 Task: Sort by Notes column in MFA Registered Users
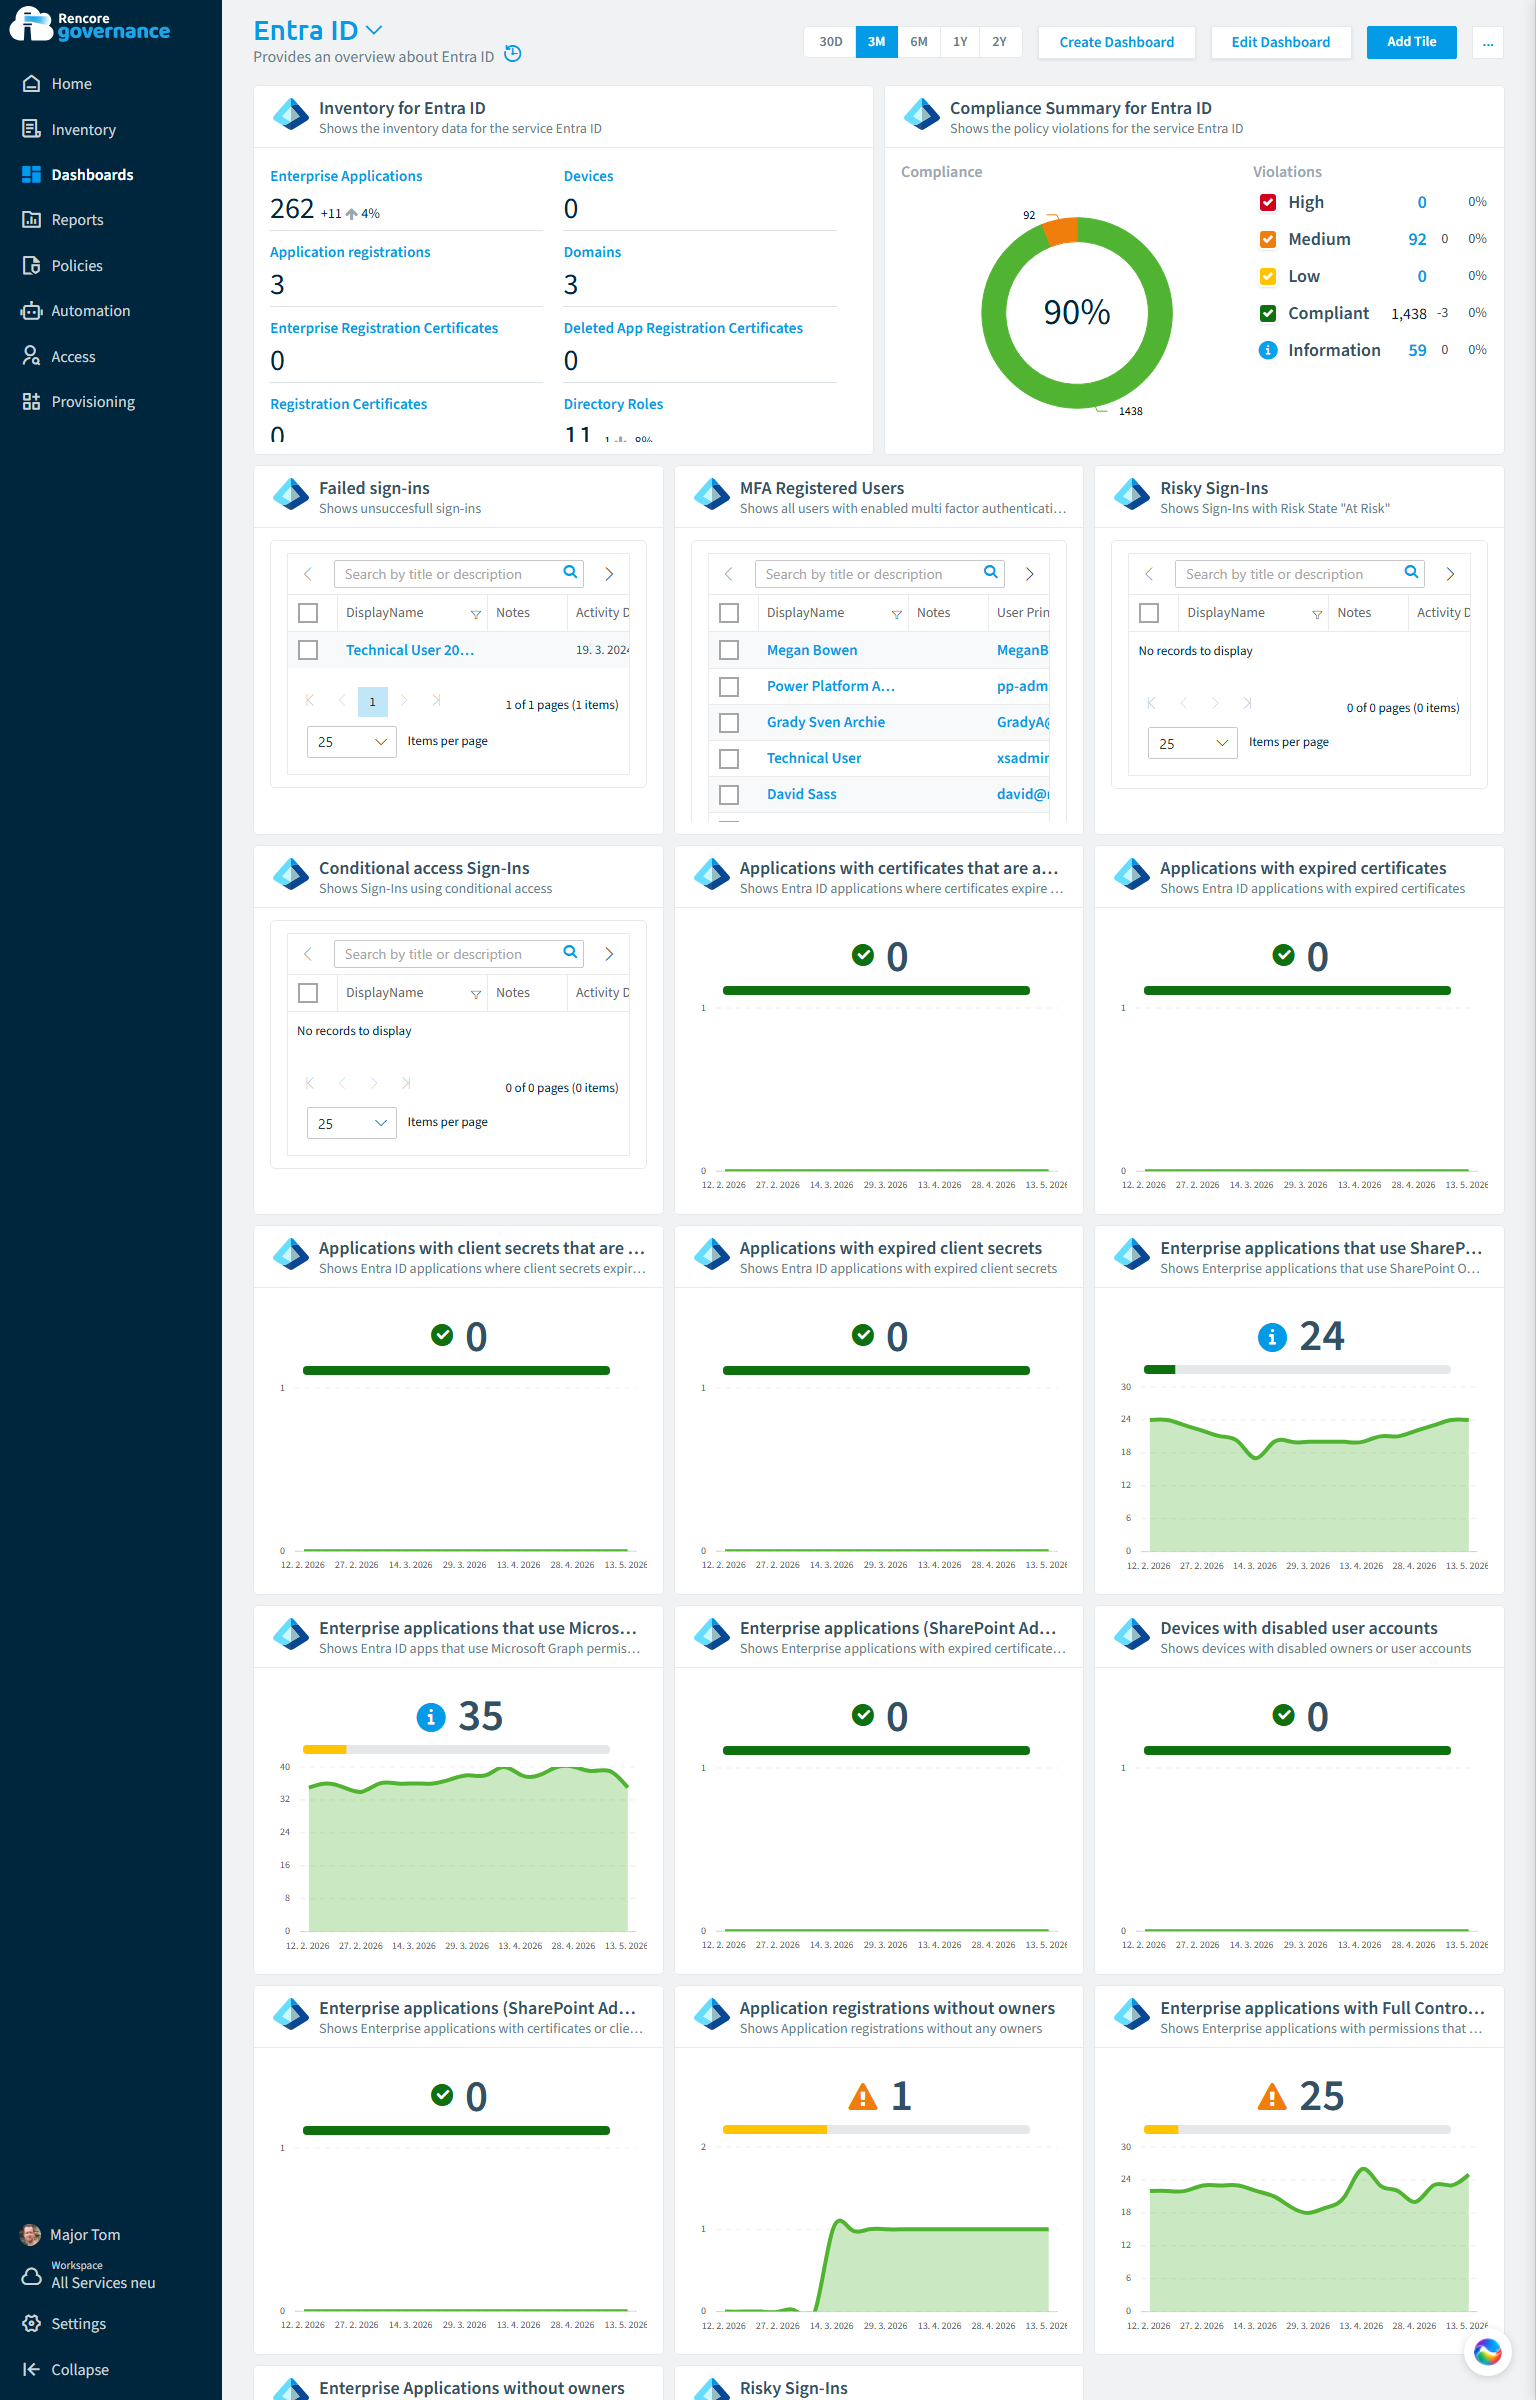click(x=934, y=613)
